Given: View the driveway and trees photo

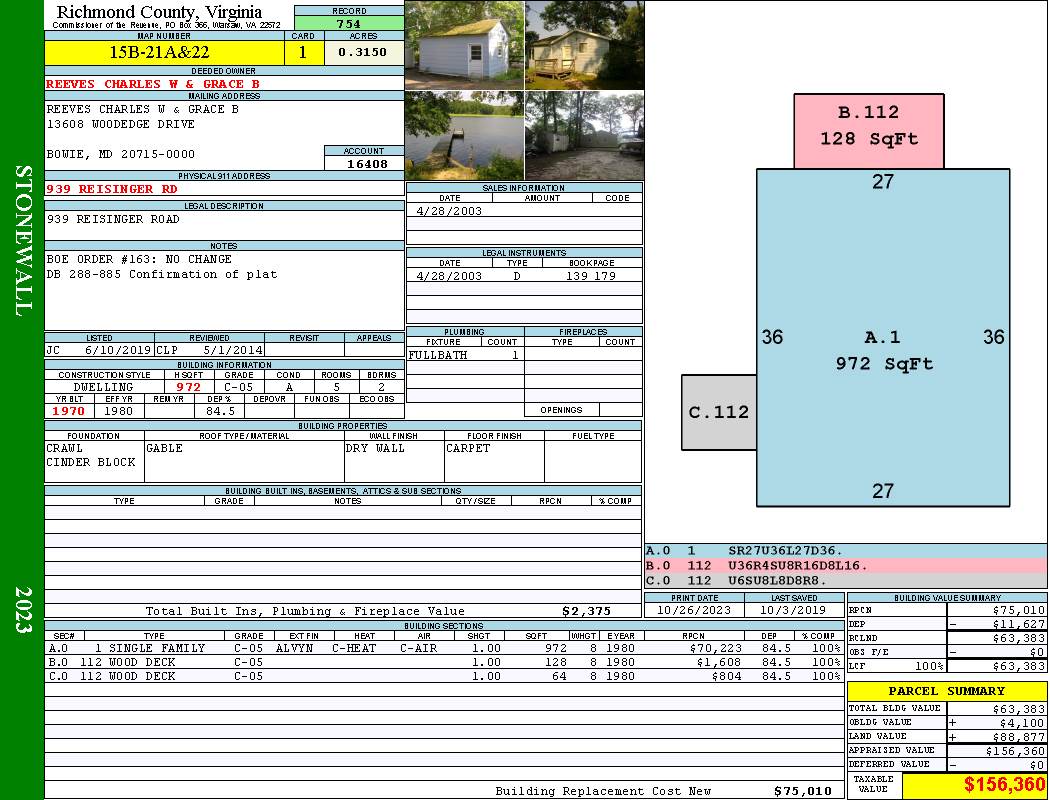Looking at the screenshot, I should click(585, 135).
